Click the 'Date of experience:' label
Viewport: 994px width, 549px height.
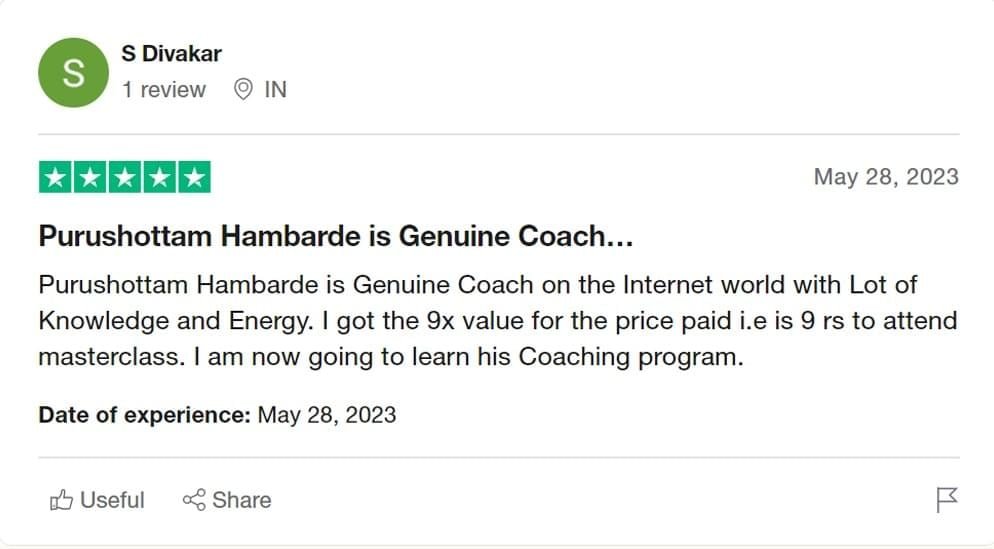(145, 415)
